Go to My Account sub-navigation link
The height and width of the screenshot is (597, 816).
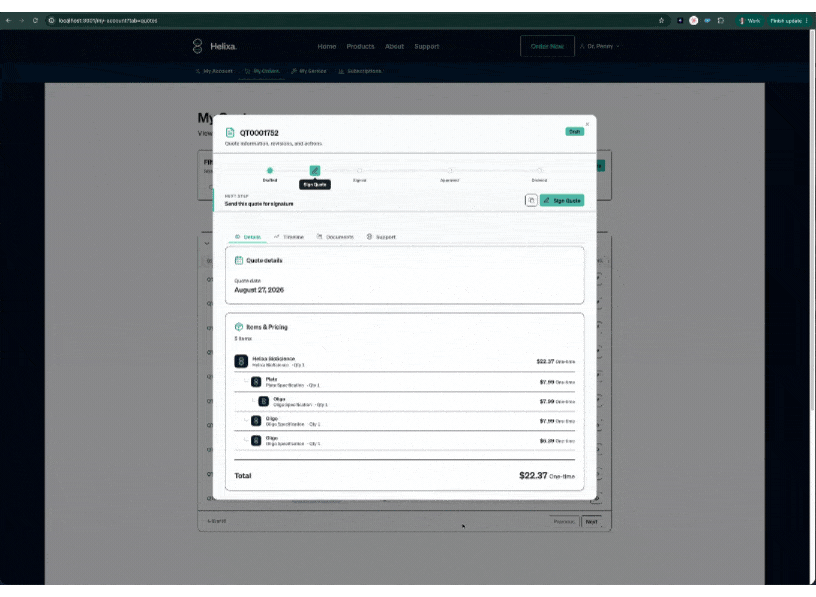214,71
